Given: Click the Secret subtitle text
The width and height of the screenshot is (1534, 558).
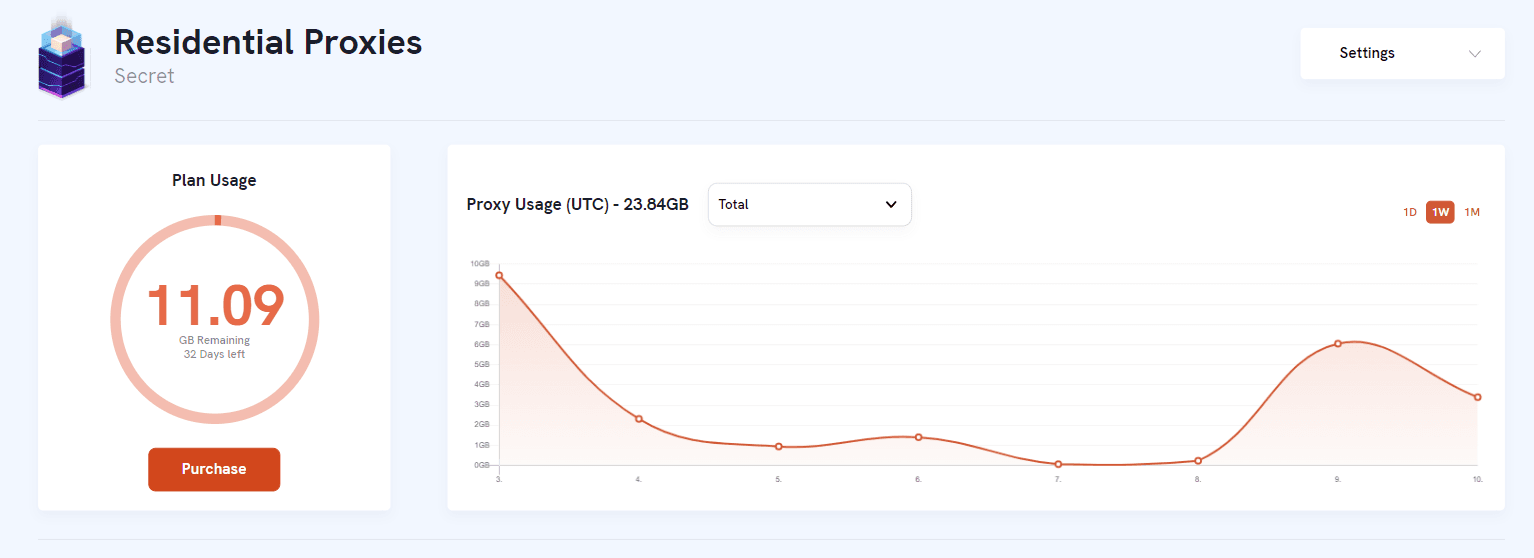Looking at the screenshot, I should (144, 76).
